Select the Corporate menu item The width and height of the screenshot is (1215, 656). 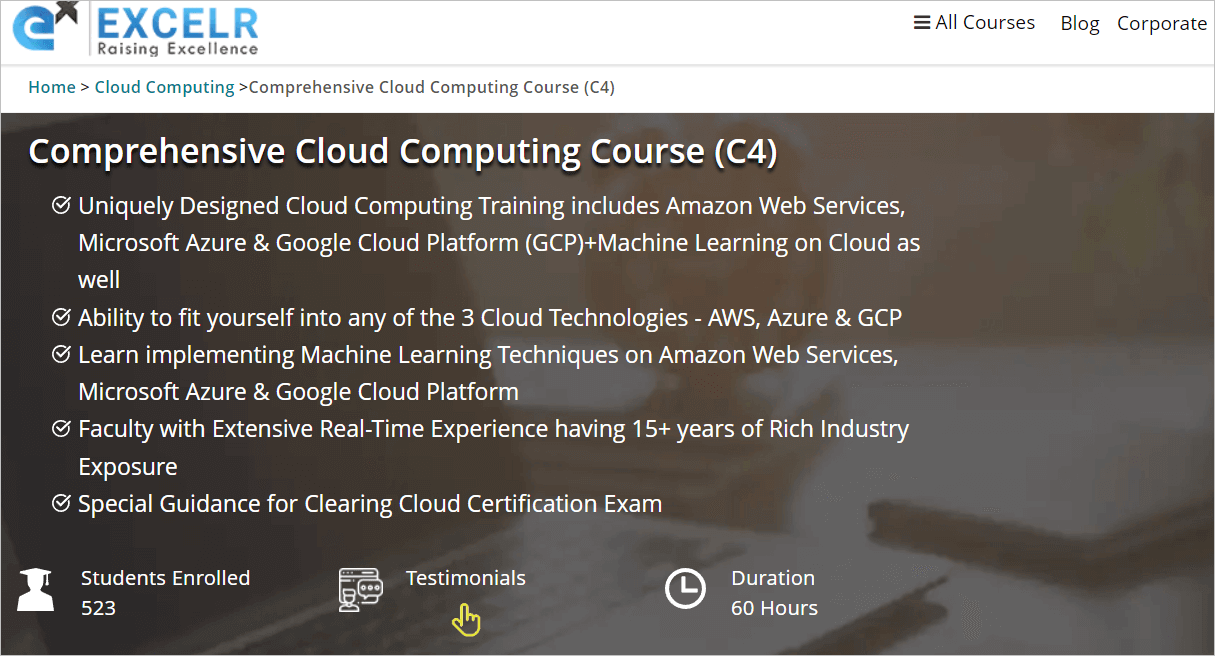pyautogui.click(x=1162, y=22)
